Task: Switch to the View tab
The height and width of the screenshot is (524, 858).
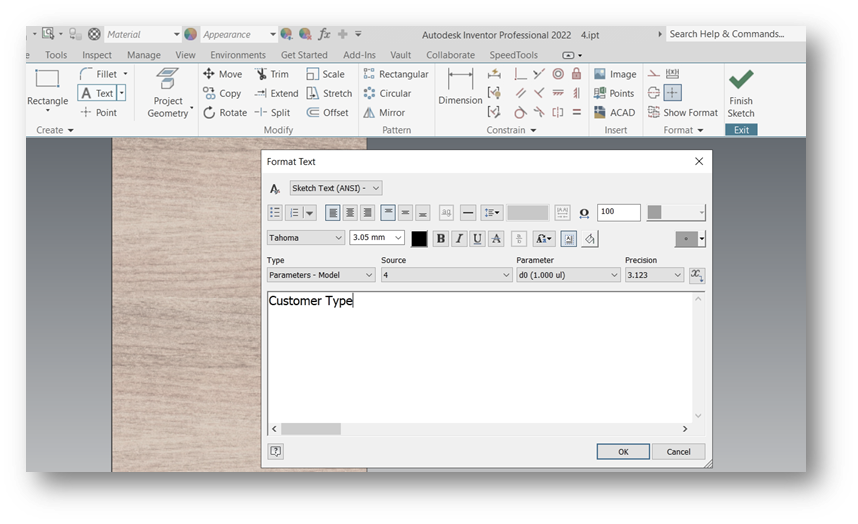Action: click(x=185, y=55)
